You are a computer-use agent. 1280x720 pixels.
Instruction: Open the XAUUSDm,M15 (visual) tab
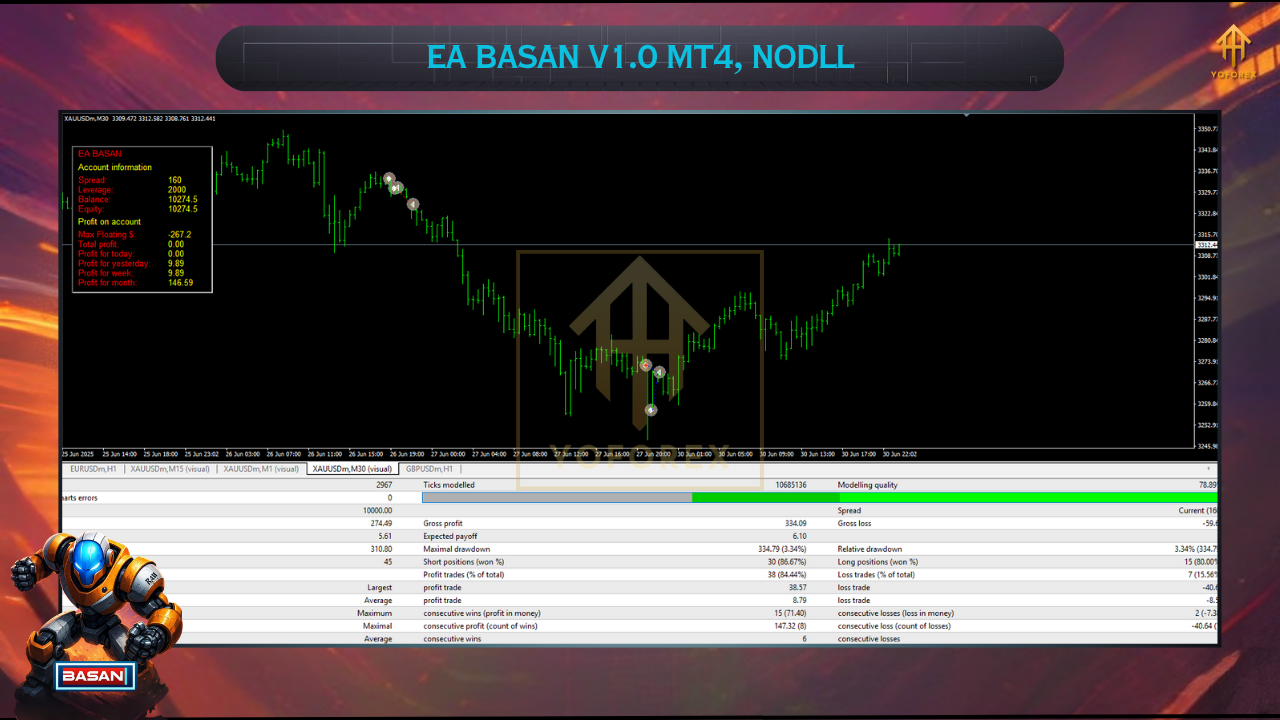pyautogui.click(x=170, y=468)
